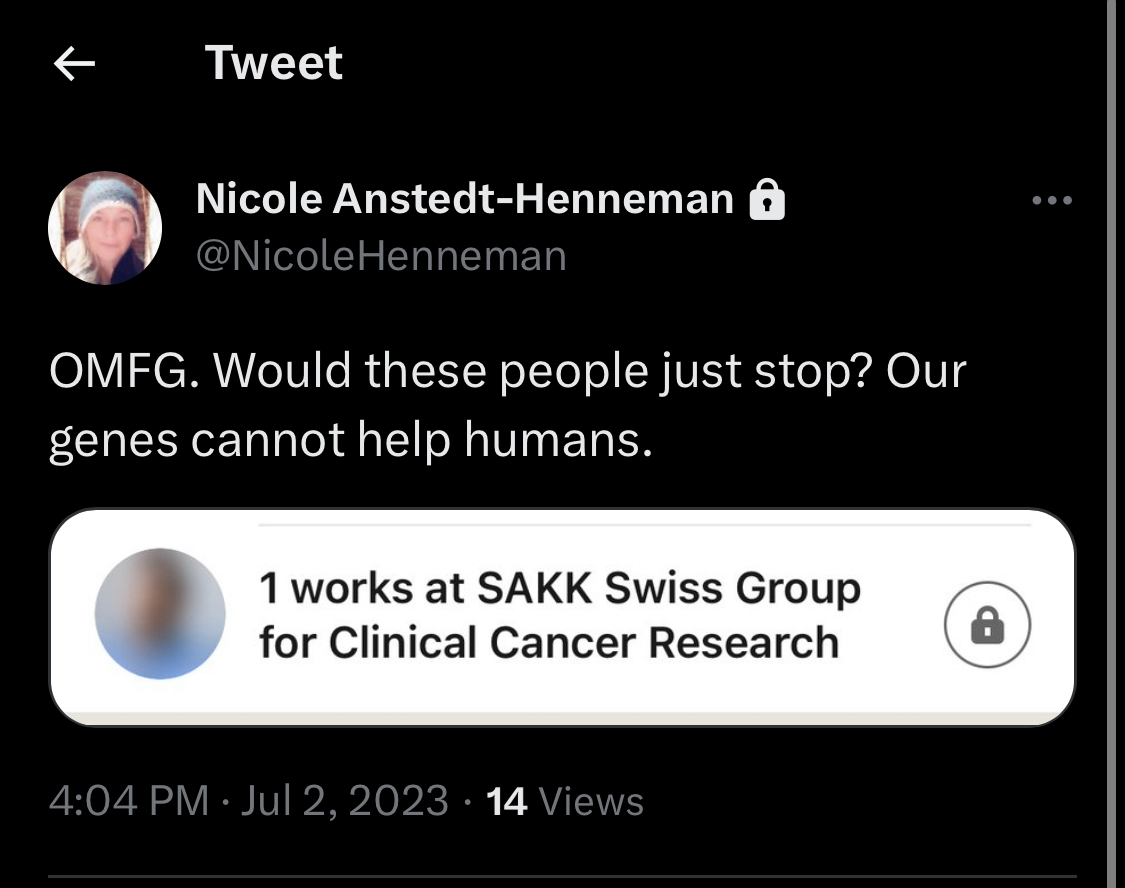Click the word "Views" below the tweet

591,801
